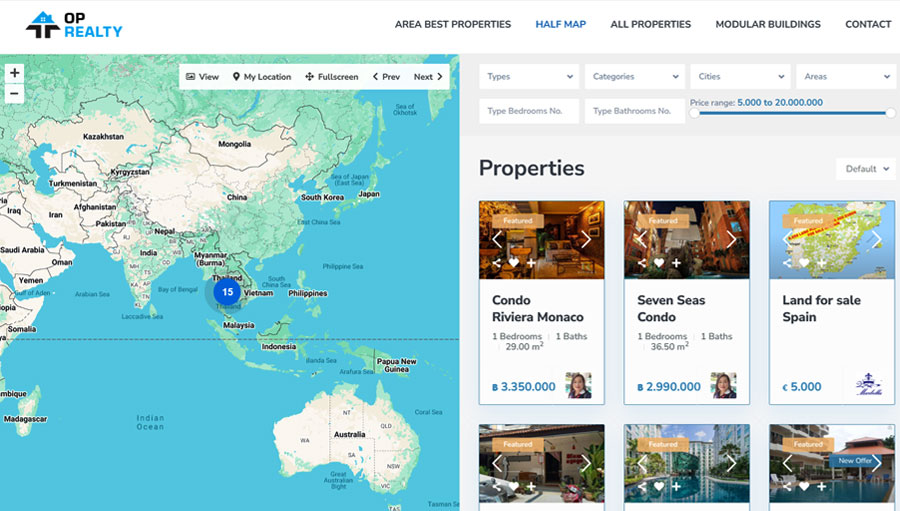Favorite Seven Seas Condo with heart icon
This screenshot has width=900, height=511.
point(659,263)
